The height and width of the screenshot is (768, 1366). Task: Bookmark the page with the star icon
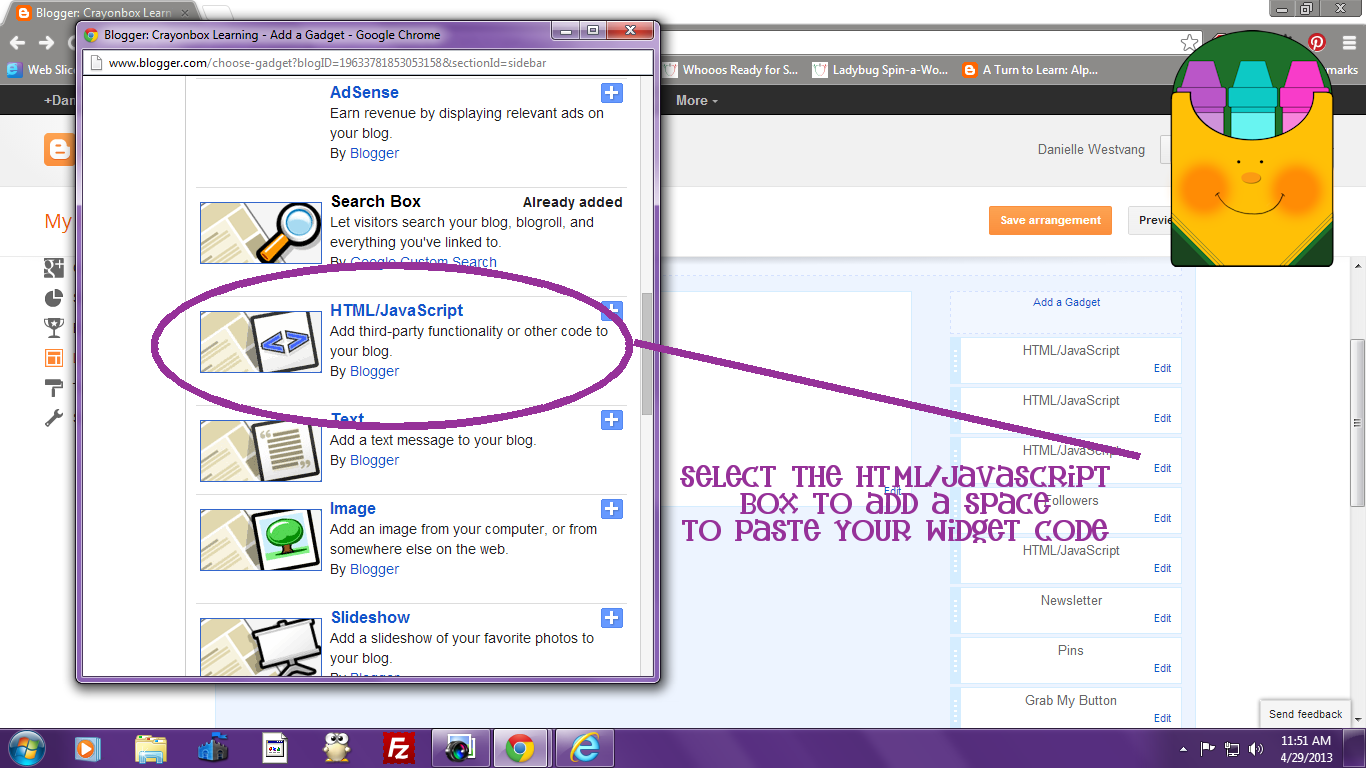point(1189,42)
